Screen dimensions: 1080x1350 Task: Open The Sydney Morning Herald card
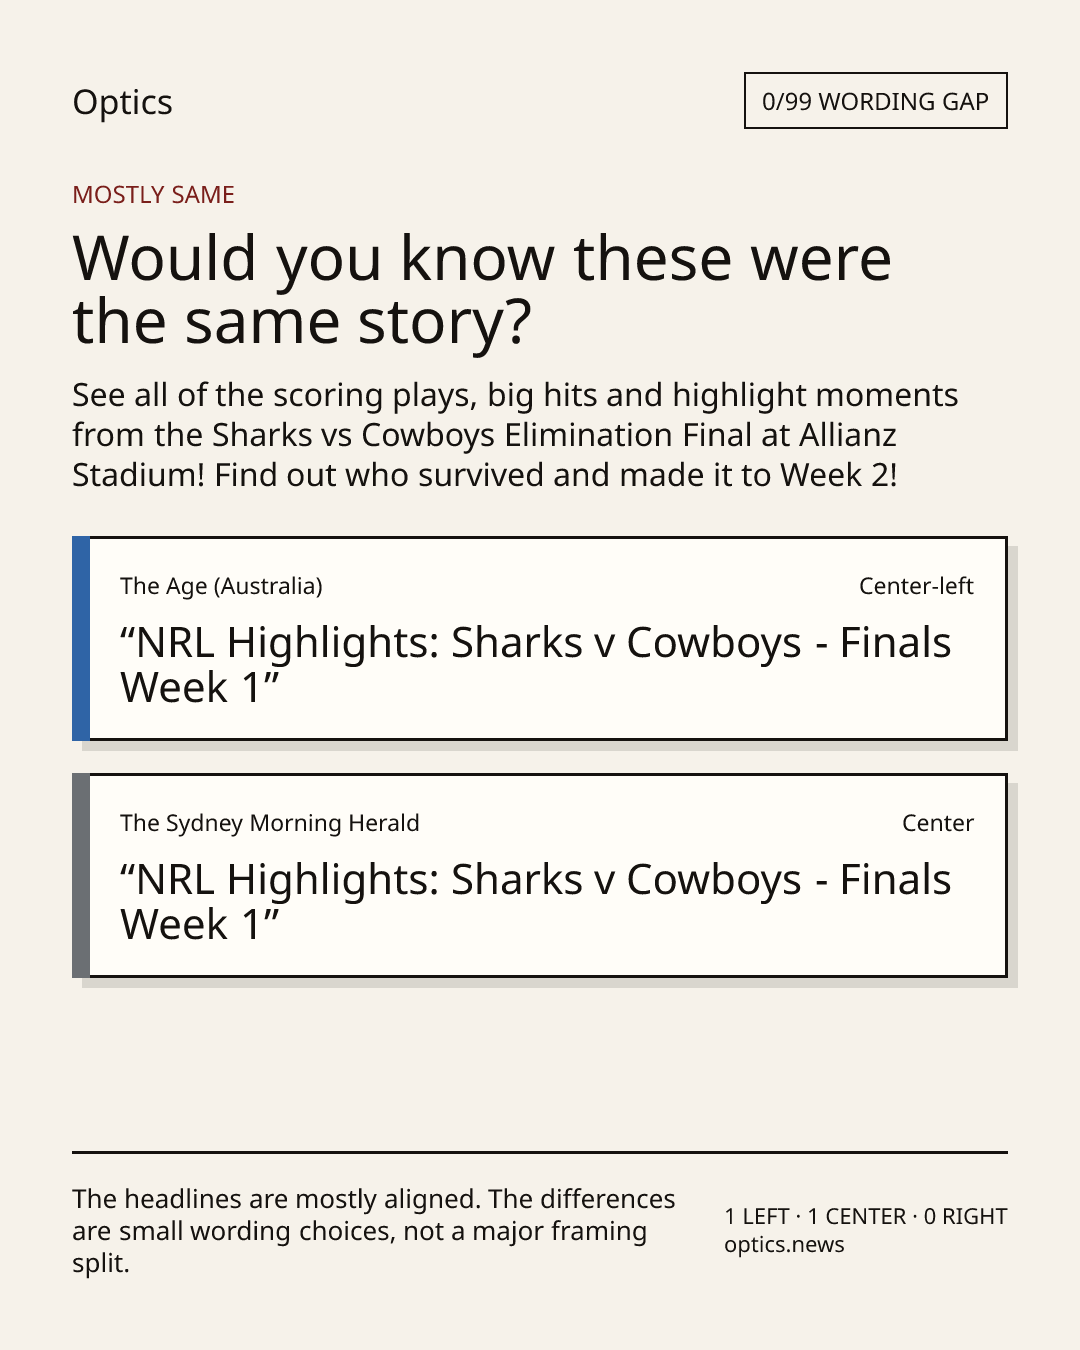click(539, 876)
